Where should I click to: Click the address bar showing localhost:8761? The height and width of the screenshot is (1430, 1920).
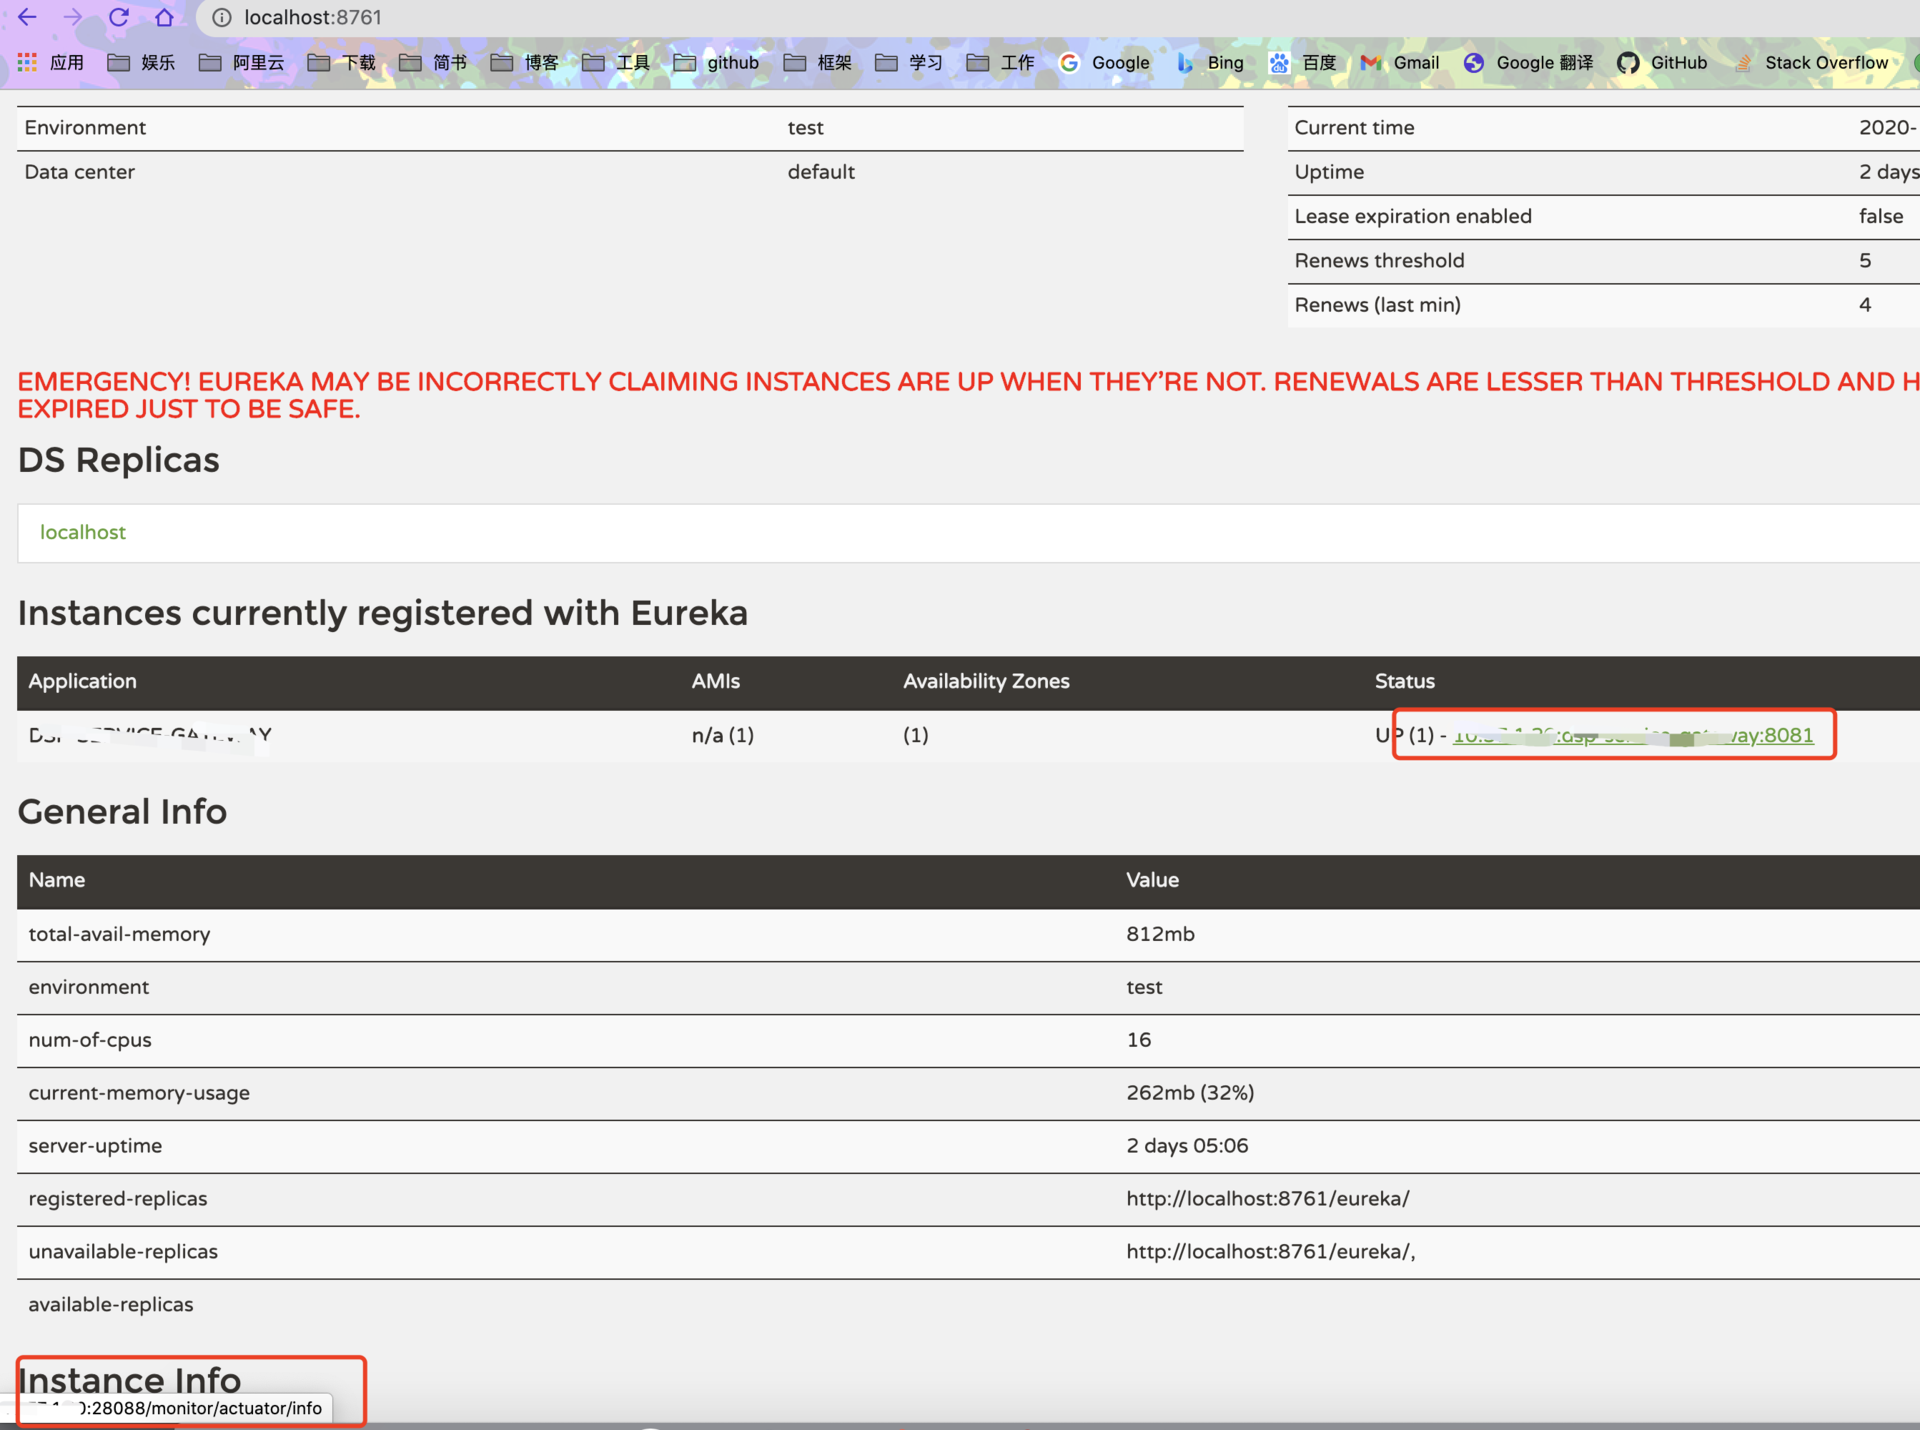point(313,17)
